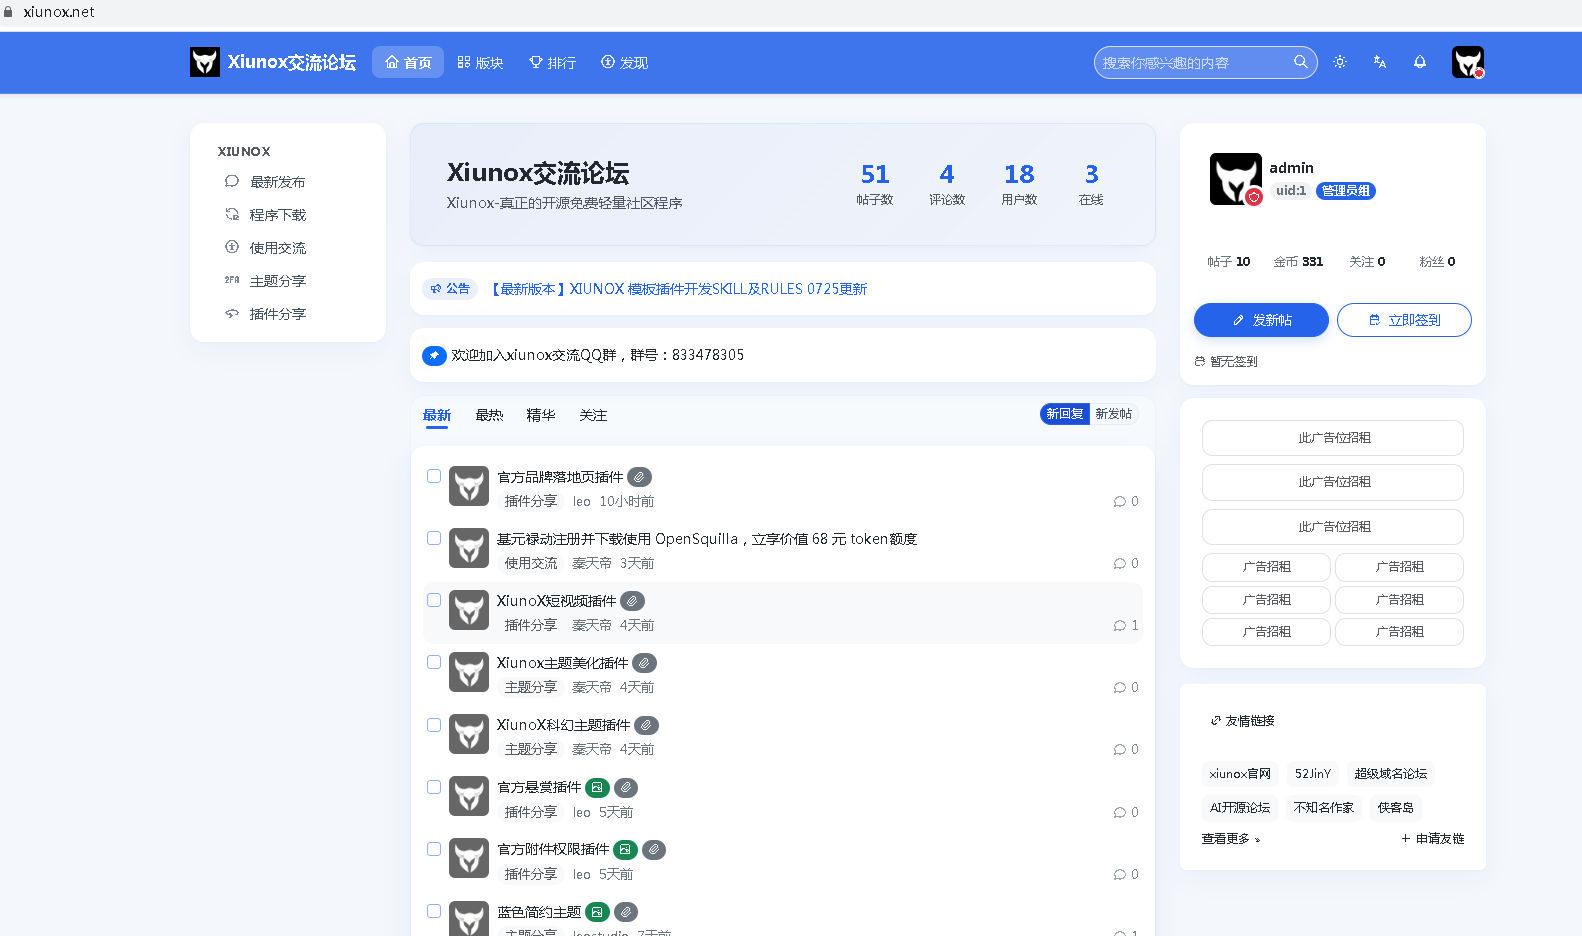Open the user avatar menu in header
Image resolution: width=1582 pixels, height=936 pixels.
(1468, 62)
